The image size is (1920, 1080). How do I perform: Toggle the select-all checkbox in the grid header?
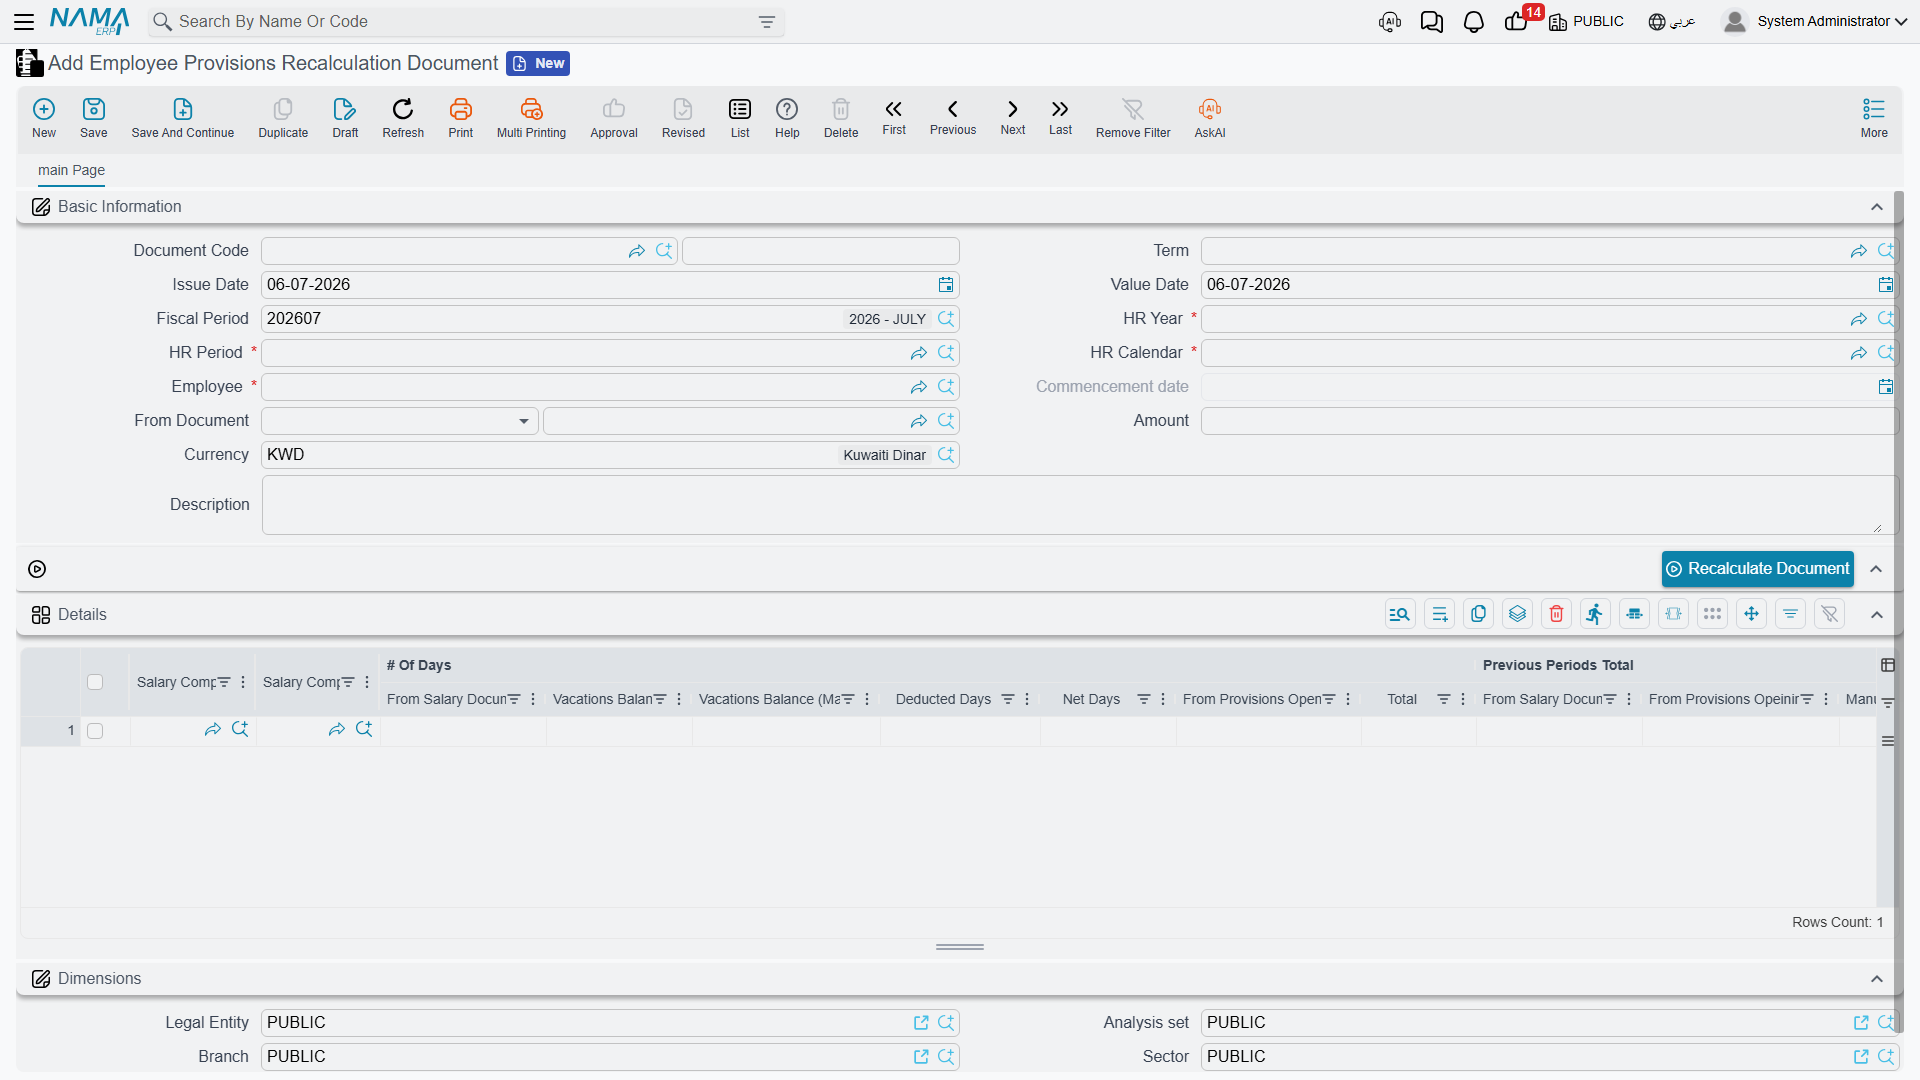pyautogui.click(x=95, y=682)
